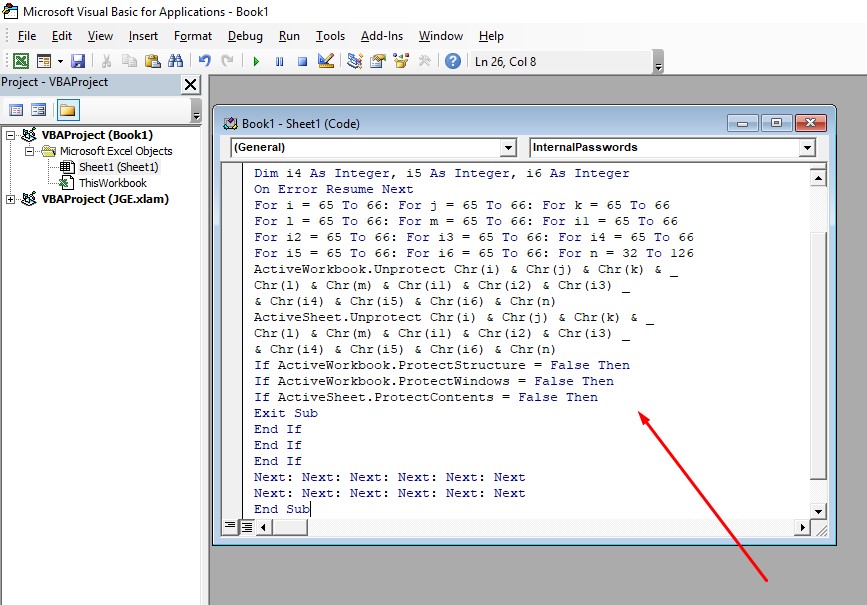Click the View Object icon in Project pane
867x605 pixels.
click(x=38, y=110)
